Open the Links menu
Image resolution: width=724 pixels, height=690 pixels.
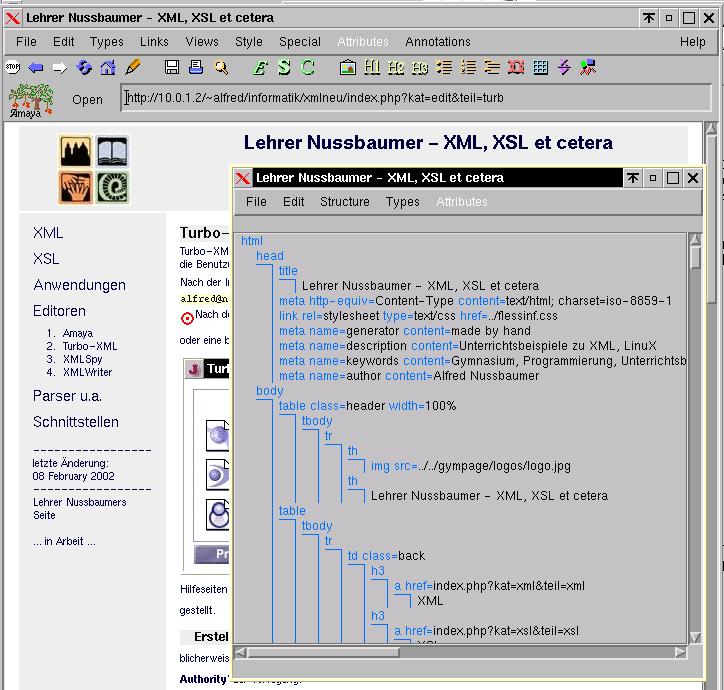(154, 42)
